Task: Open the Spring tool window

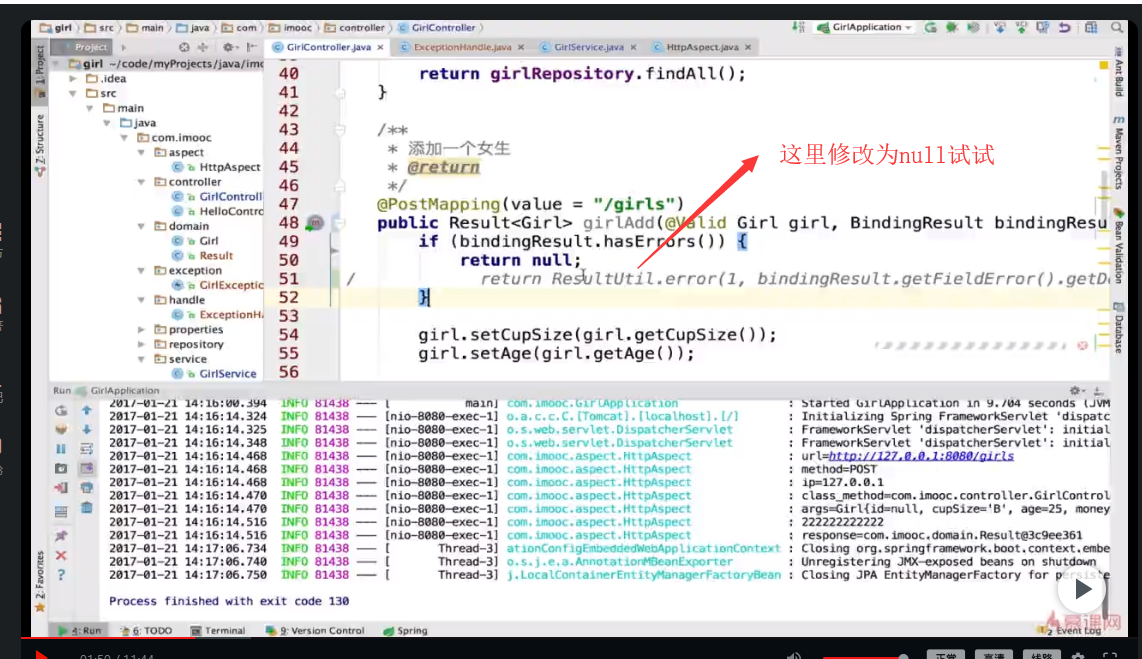Action: pyautogui.click(x=406, y=631)
